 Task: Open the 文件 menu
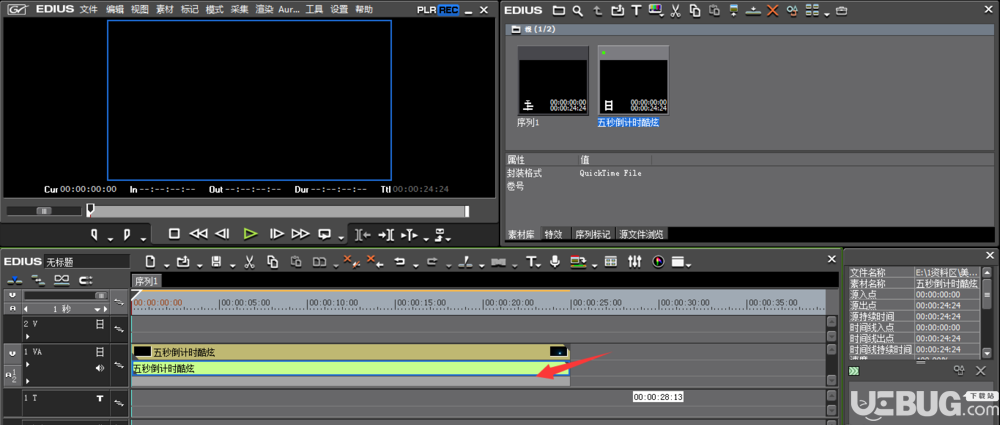(x=89, y=10)
